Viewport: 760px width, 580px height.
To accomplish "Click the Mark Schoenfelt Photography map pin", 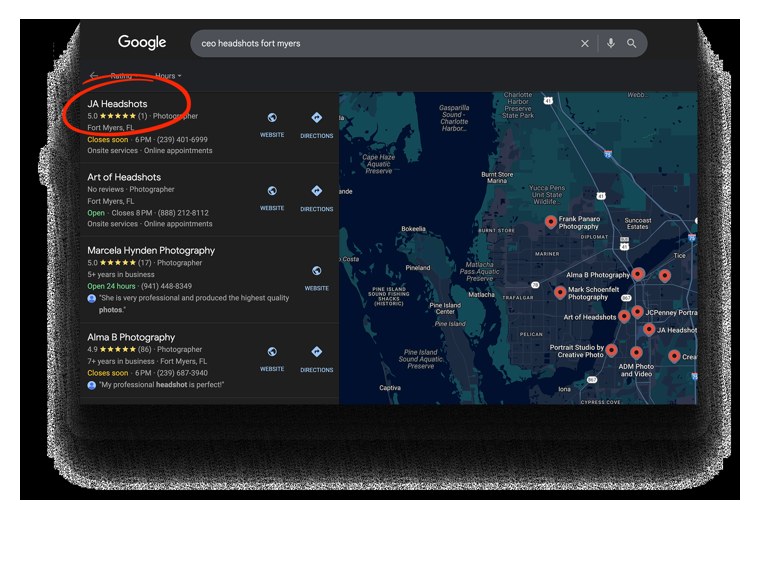I will [560, 292].
